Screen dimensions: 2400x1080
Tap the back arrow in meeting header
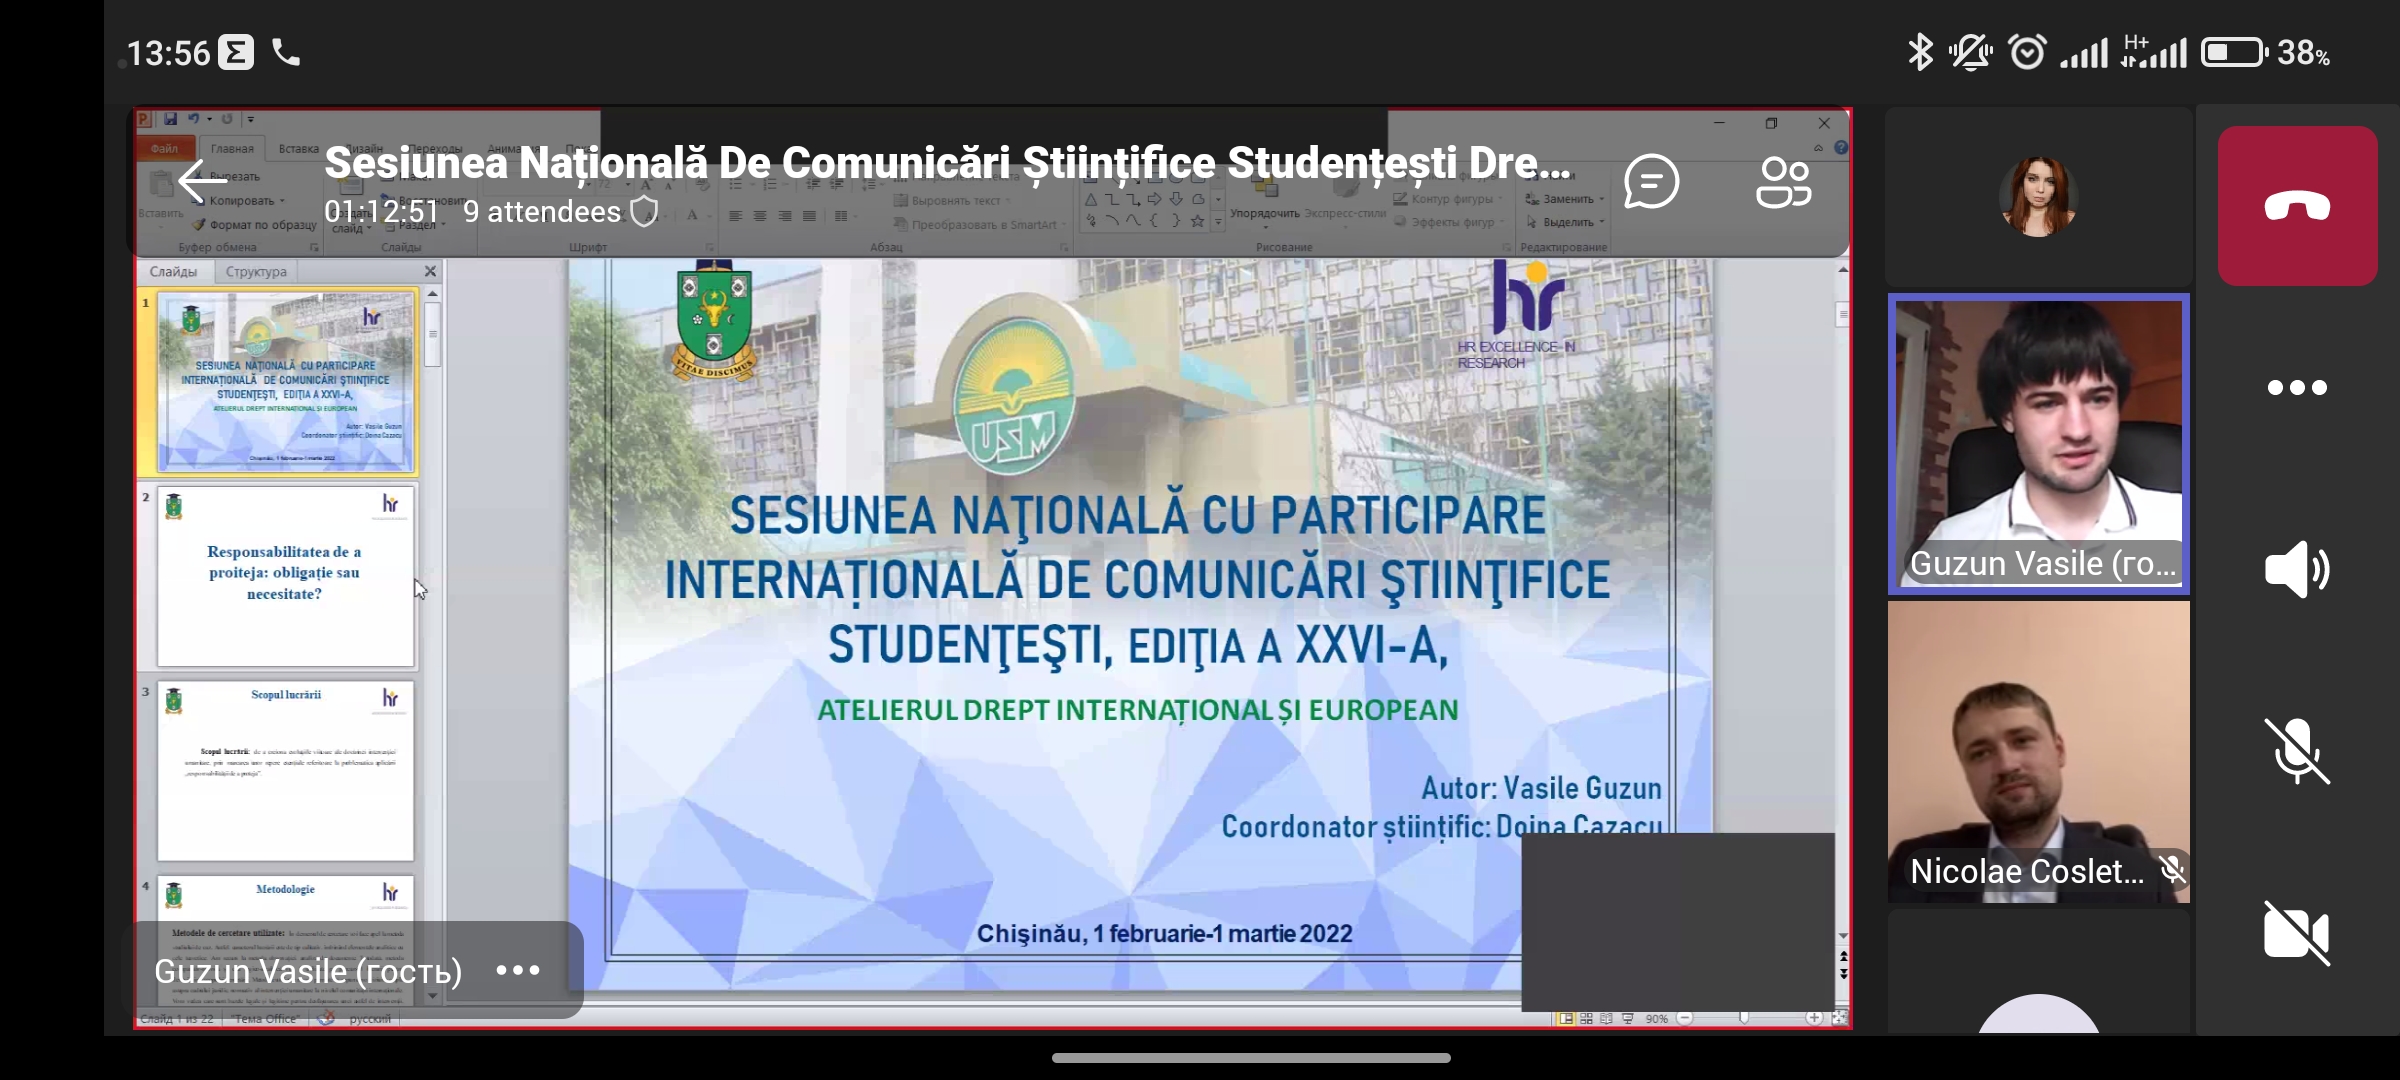coord(202,182)
